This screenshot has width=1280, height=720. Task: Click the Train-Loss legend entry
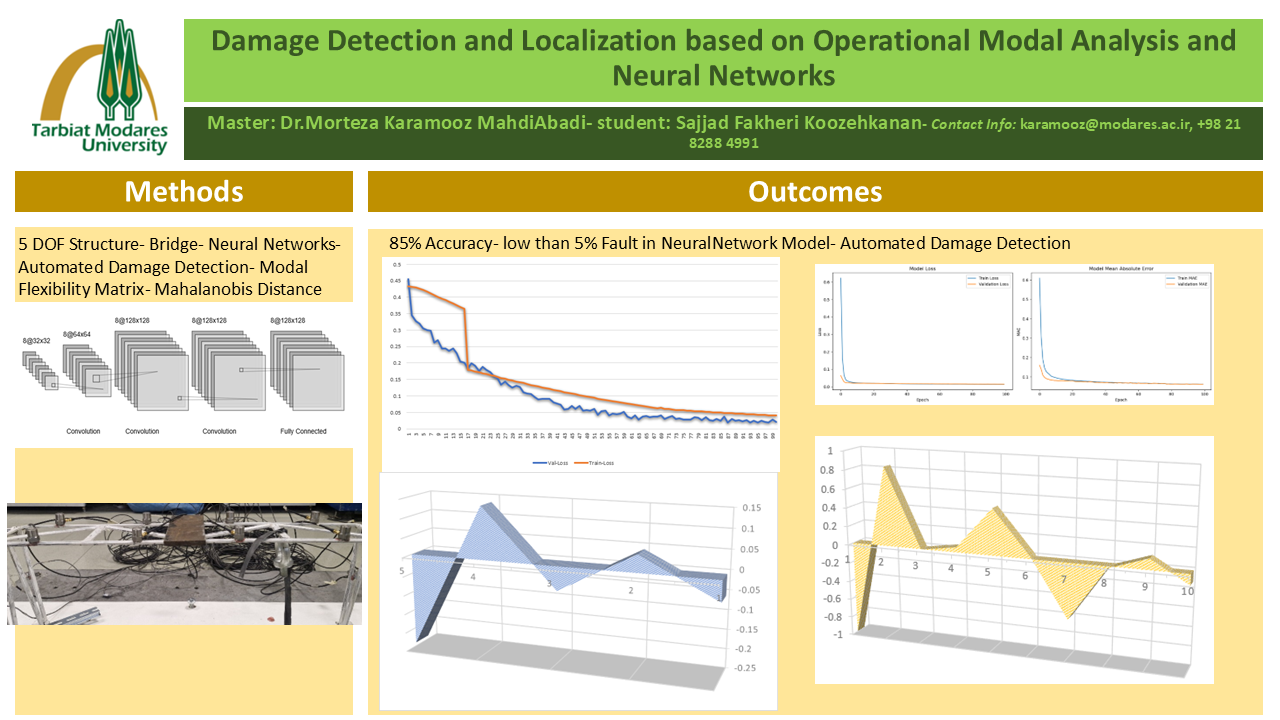(602, 464)
